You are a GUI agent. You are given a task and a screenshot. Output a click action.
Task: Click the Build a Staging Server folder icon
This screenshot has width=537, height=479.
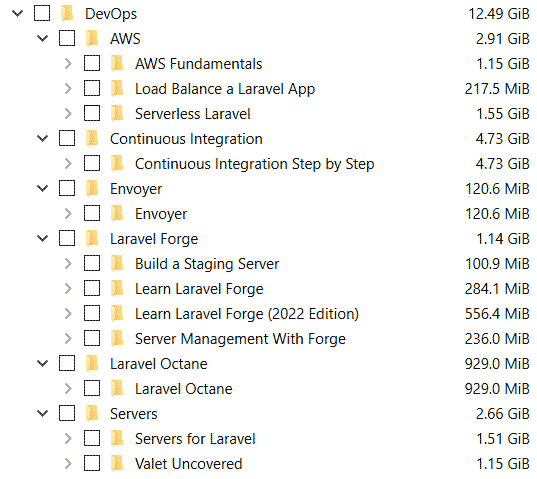(x=117, y=264)
